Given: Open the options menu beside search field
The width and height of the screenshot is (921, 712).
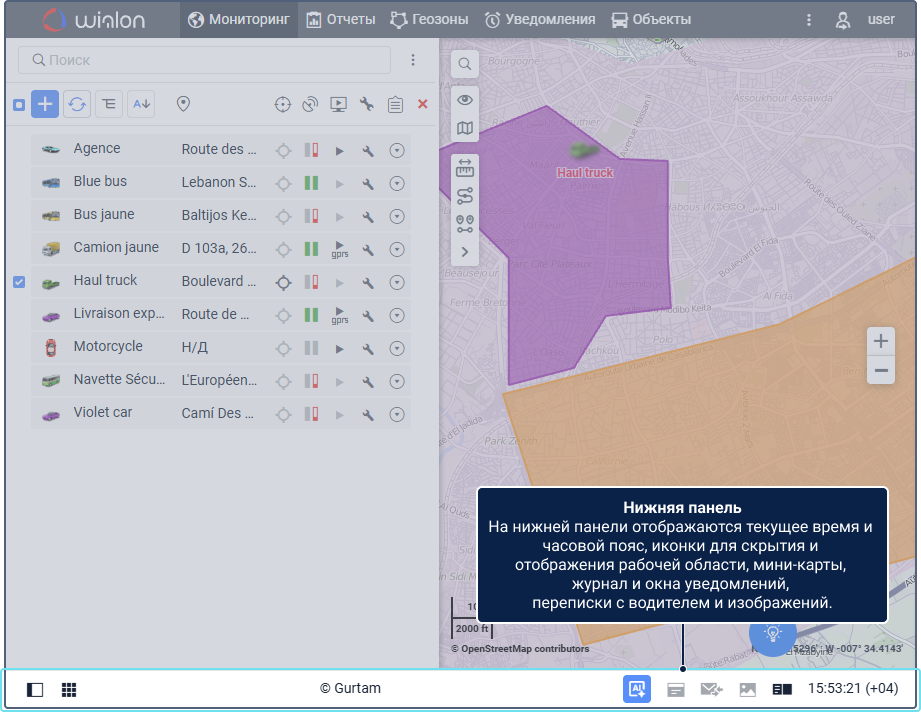Looking at the screenshot, I should (x=413, y=60).
